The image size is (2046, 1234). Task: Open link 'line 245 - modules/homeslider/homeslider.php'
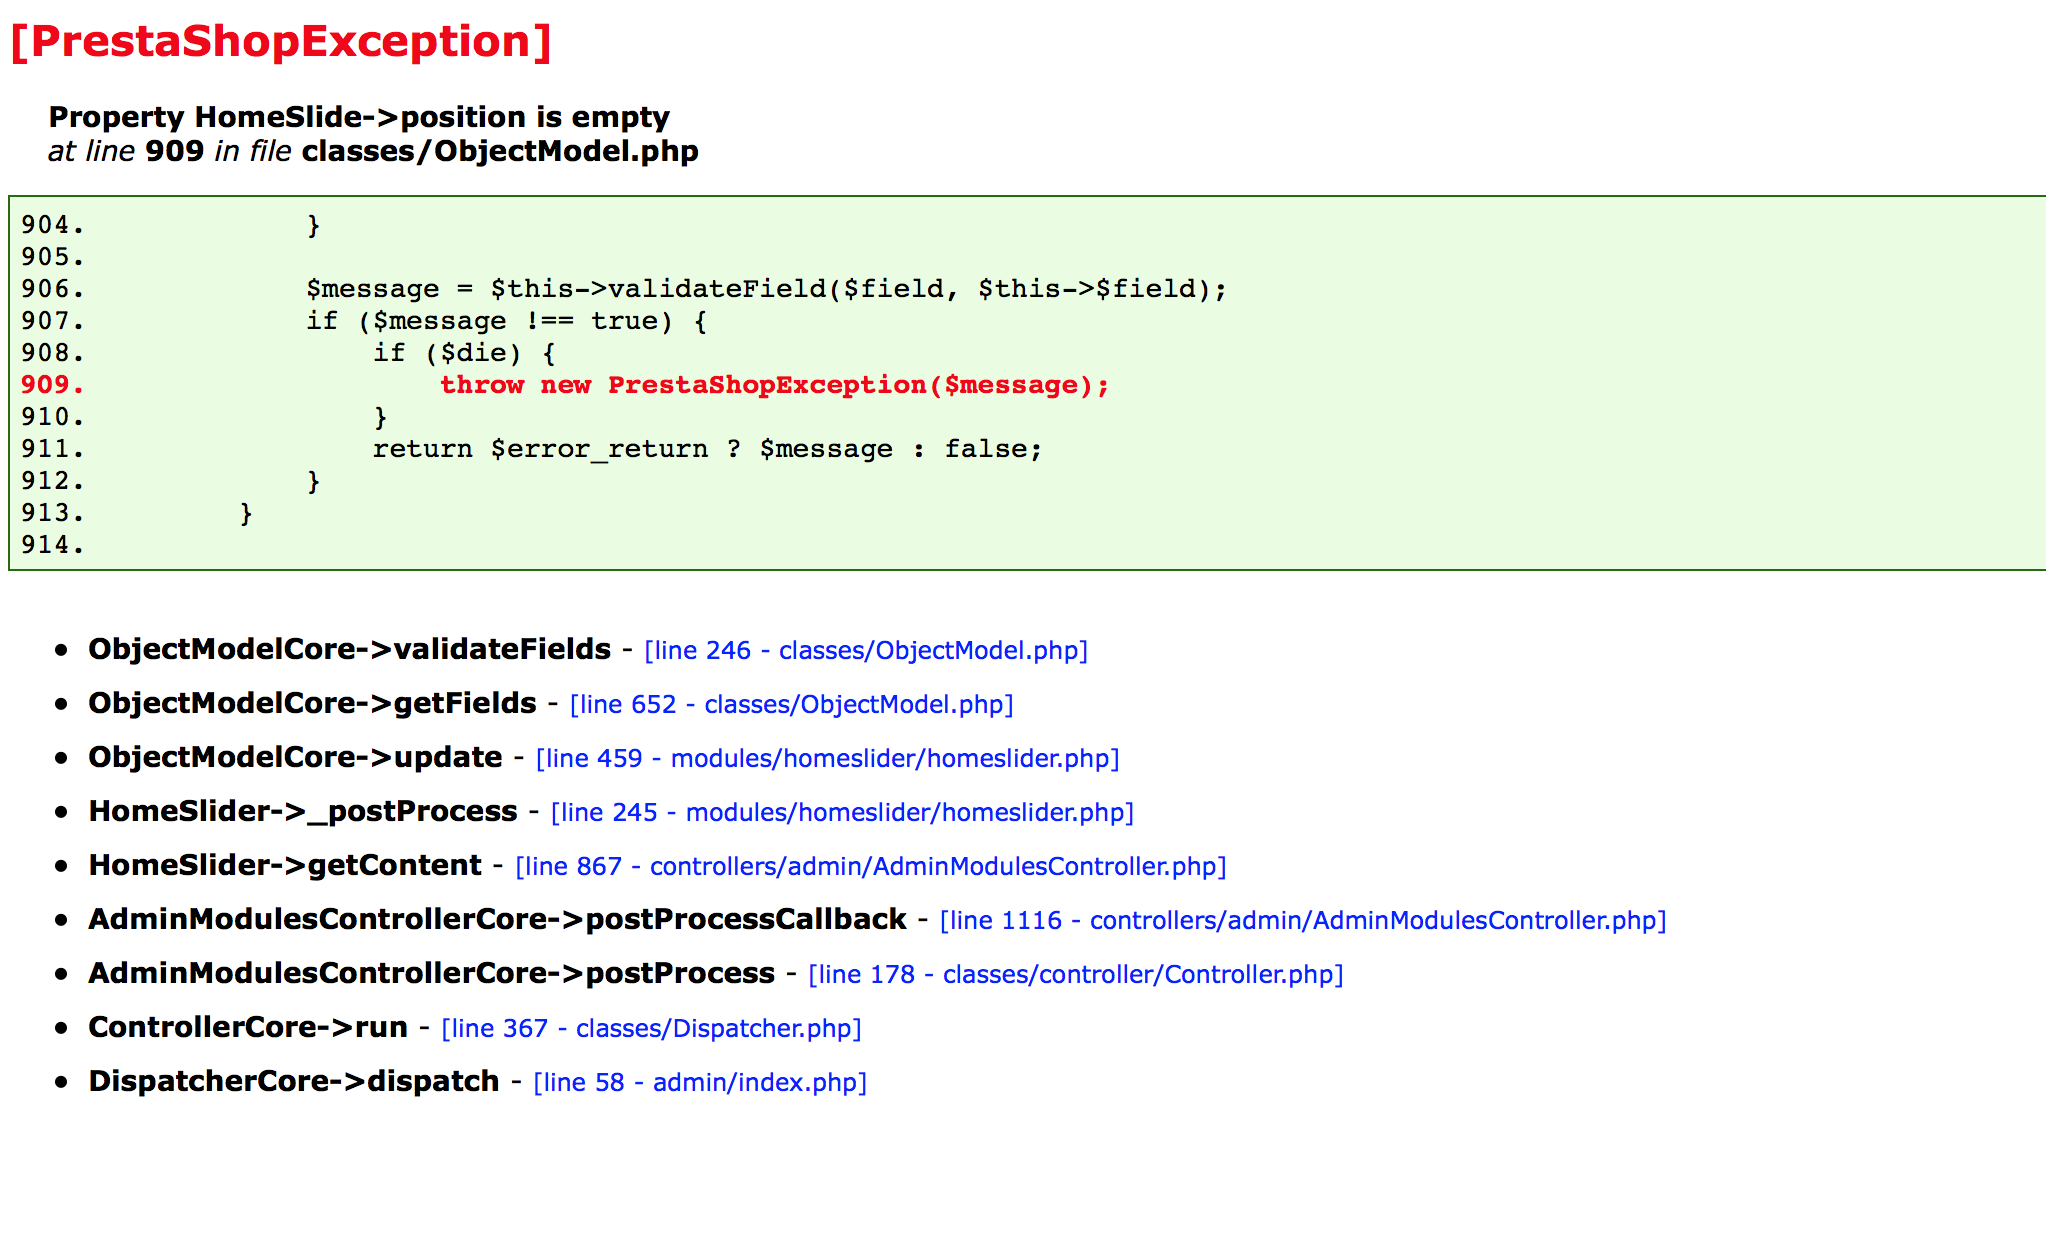(x=842, y=812)
